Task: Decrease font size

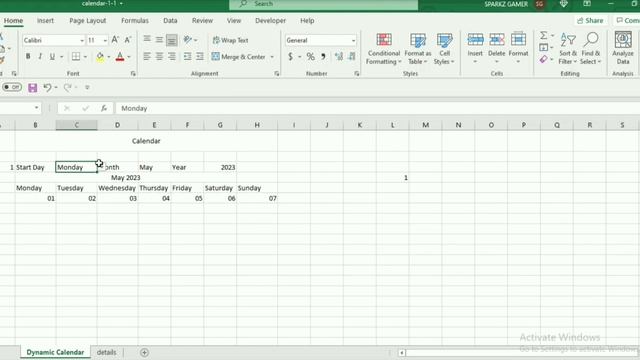Action: [128, 40]
